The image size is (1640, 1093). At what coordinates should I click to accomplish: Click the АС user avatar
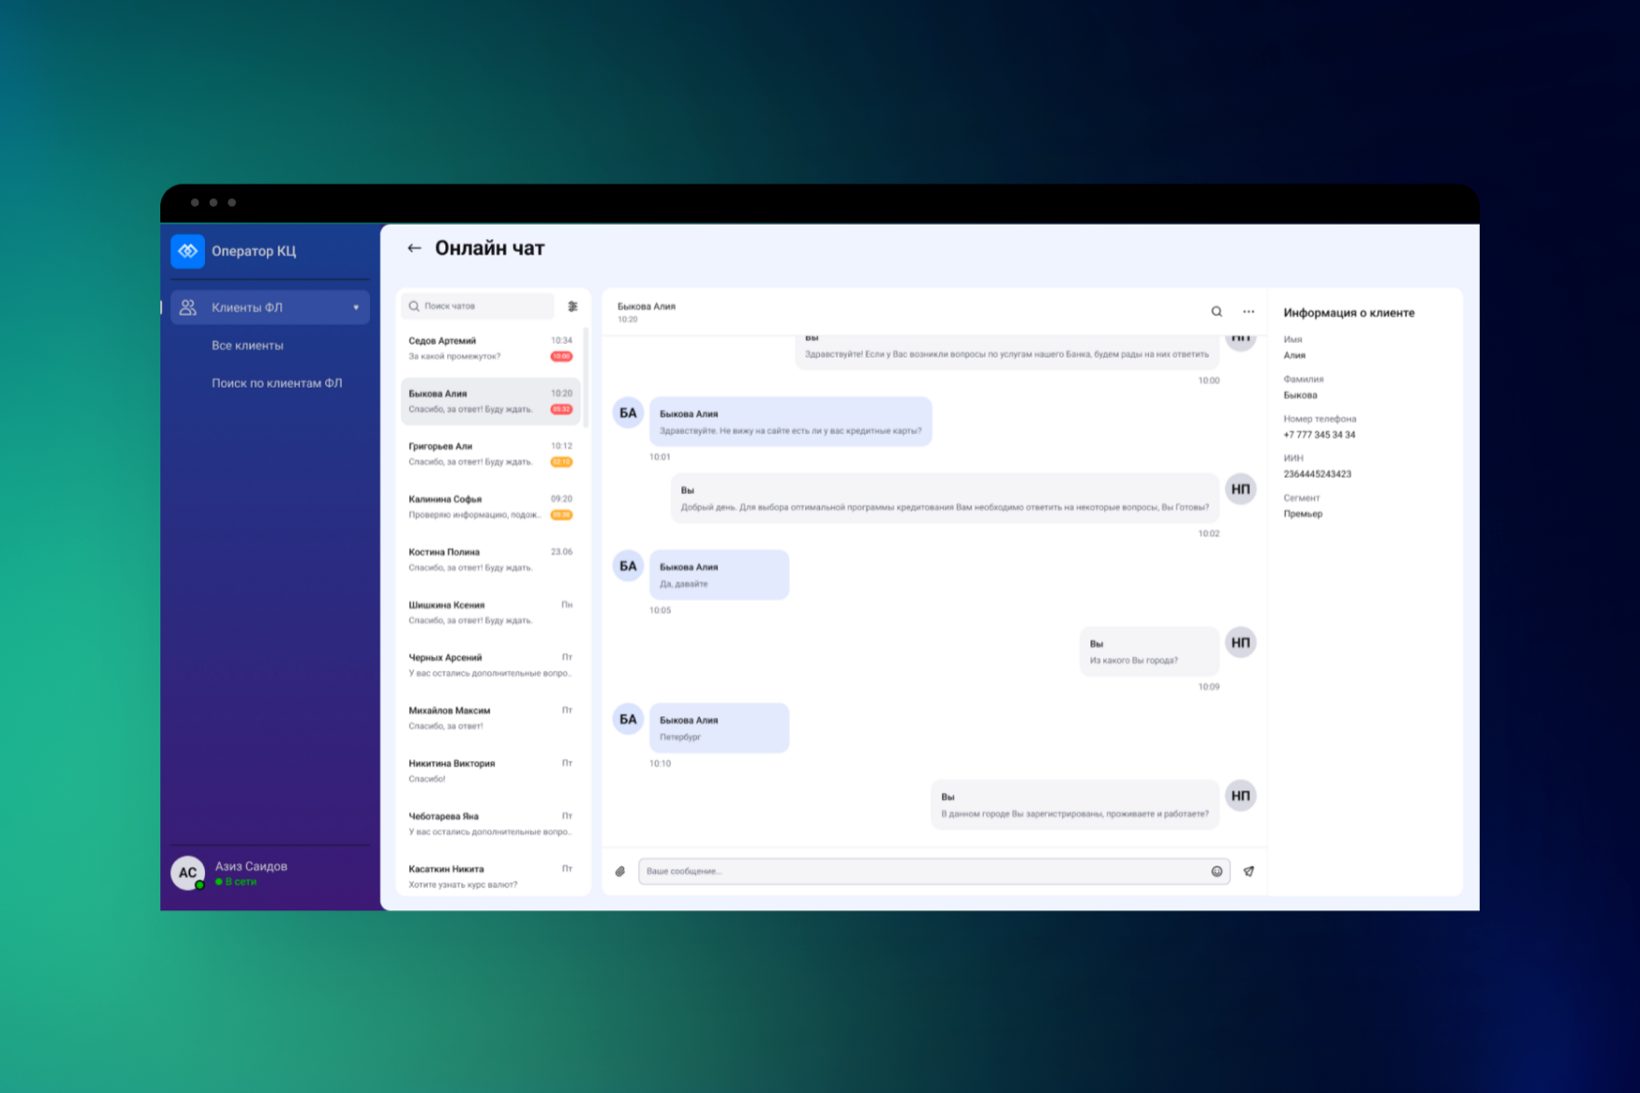[188, 872]
